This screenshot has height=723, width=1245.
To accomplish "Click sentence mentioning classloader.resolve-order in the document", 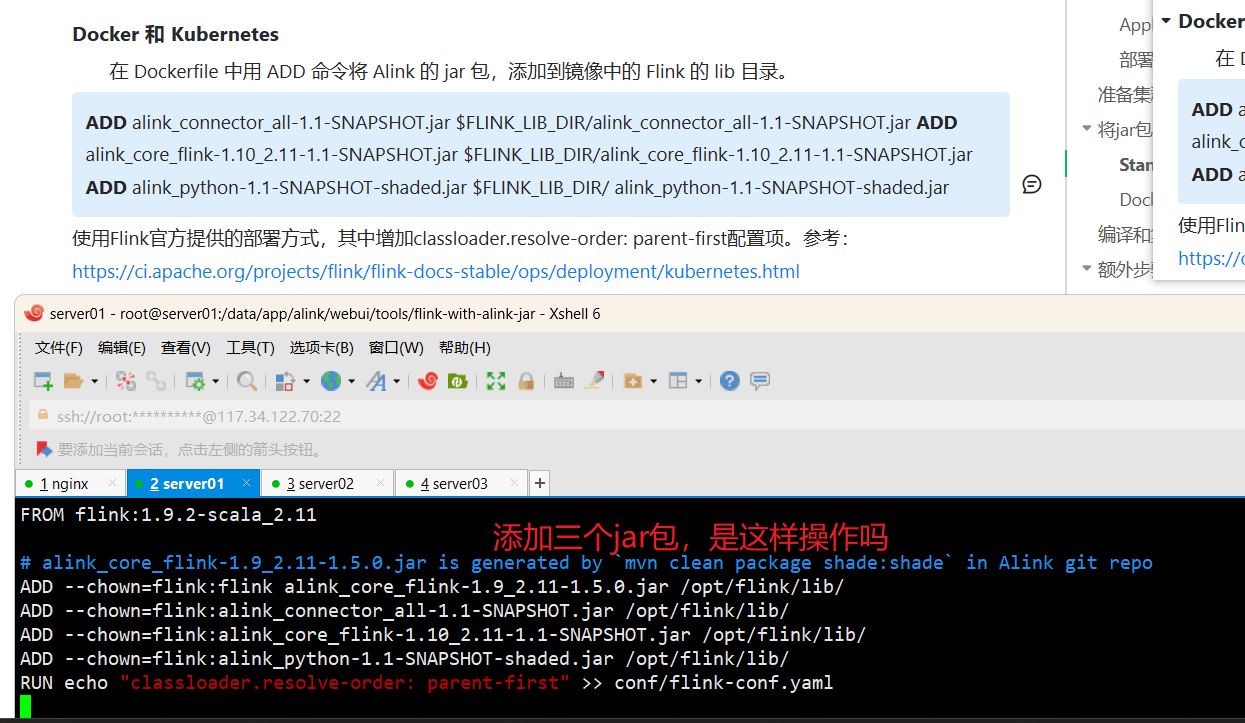I will [x=460, y=239].
